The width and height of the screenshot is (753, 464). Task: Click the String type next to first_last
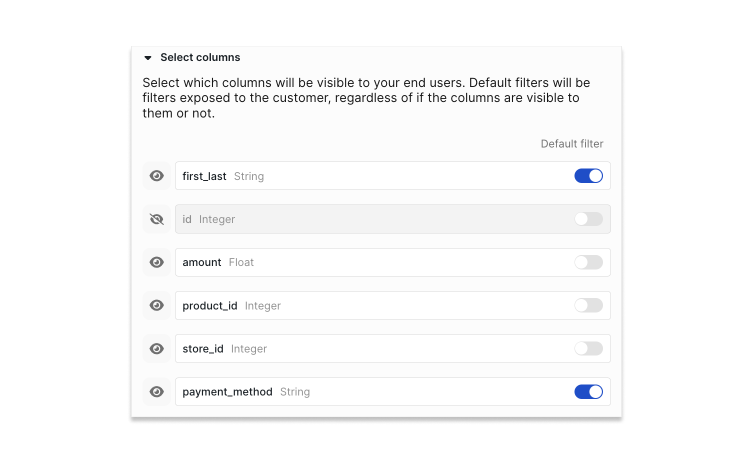[249, 176]
